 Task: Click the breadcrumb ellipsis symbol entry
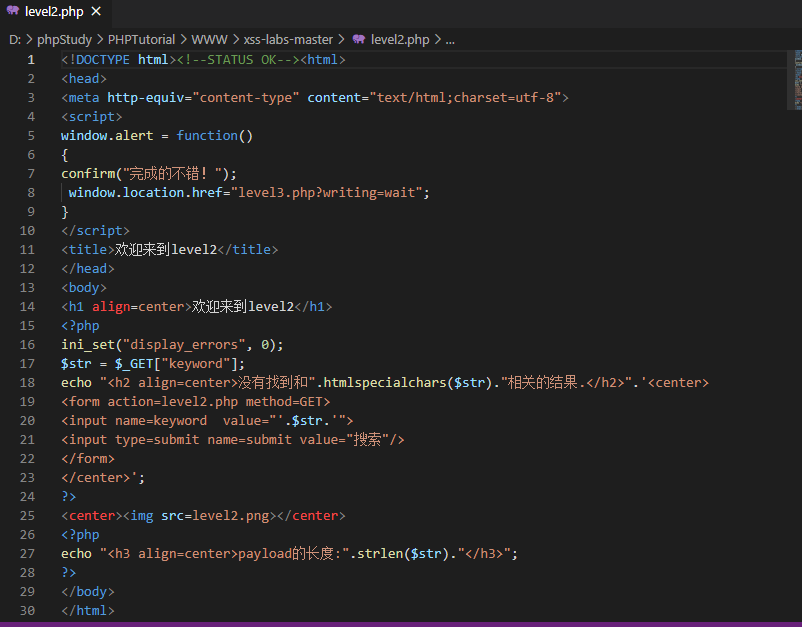[x=450, y=40]
